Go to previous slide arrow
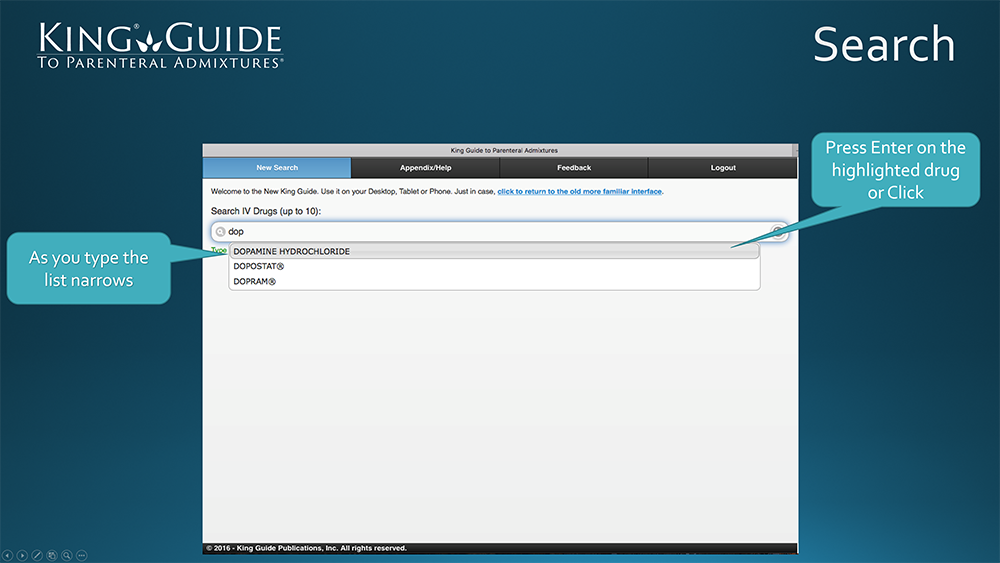Viewport: 1000px width, 563px height. (x=8, y=556)
